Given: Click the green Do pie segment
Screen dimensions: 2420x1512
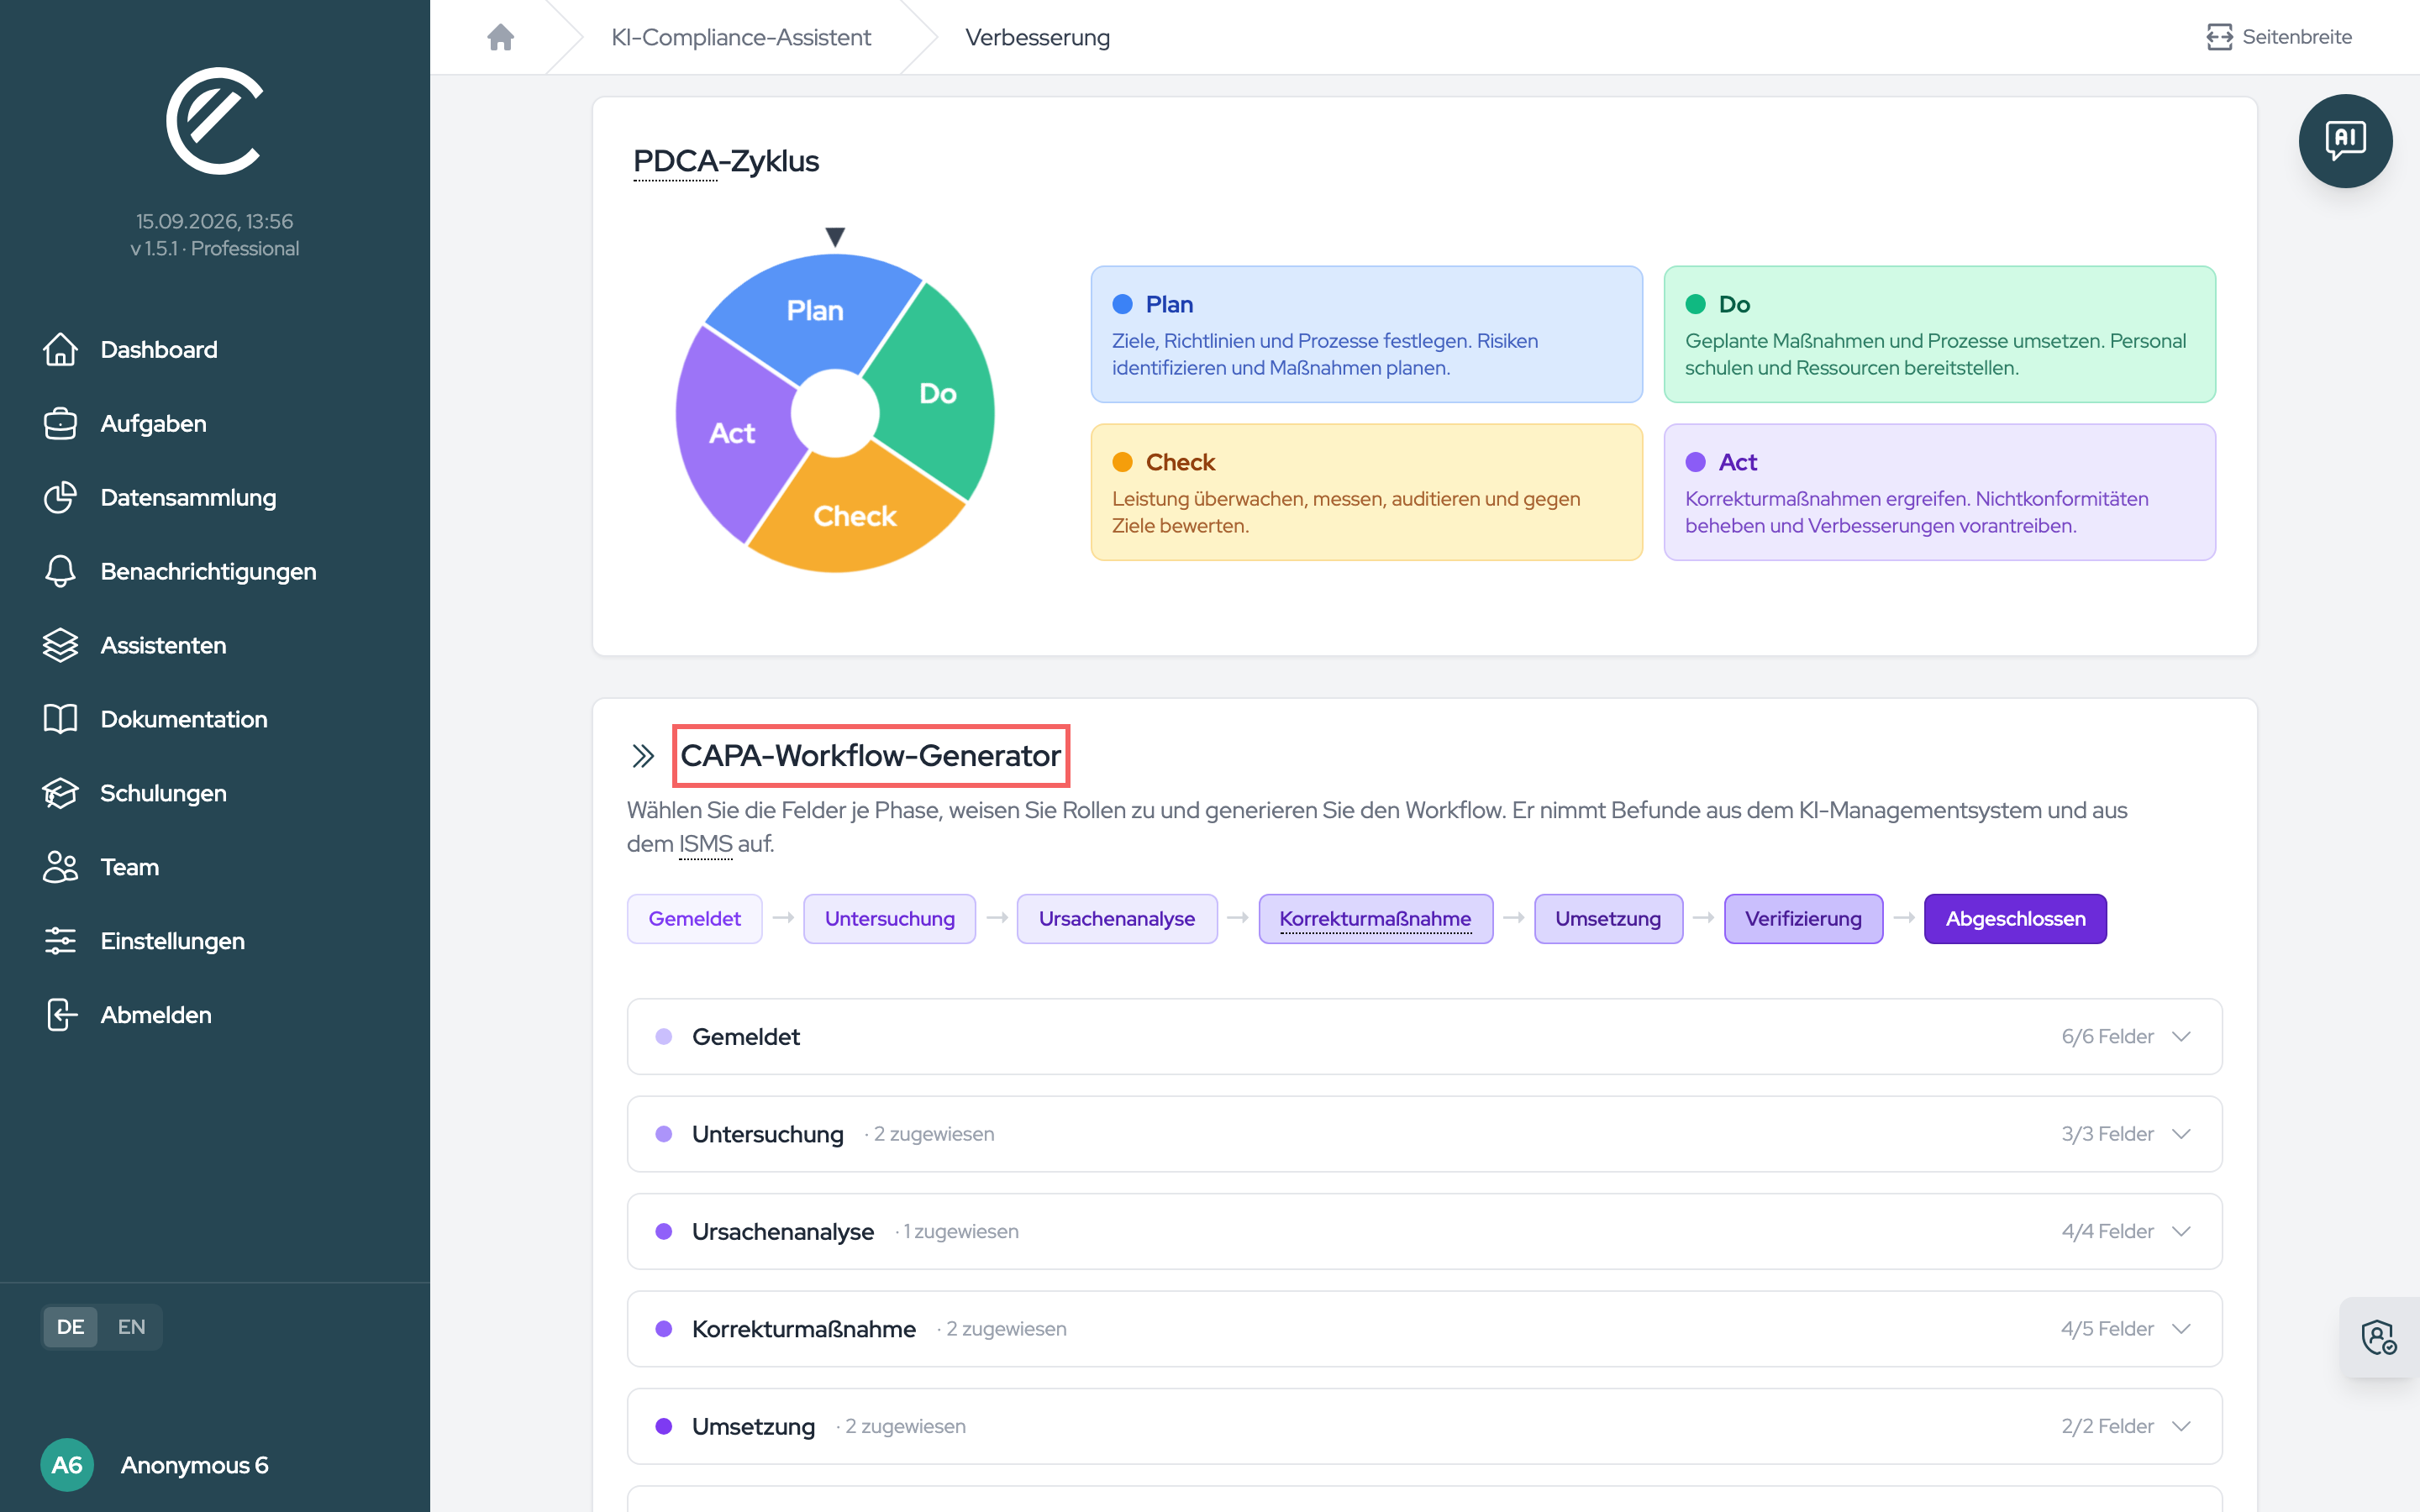Looking at the screenshot, I should click(938, 393).
